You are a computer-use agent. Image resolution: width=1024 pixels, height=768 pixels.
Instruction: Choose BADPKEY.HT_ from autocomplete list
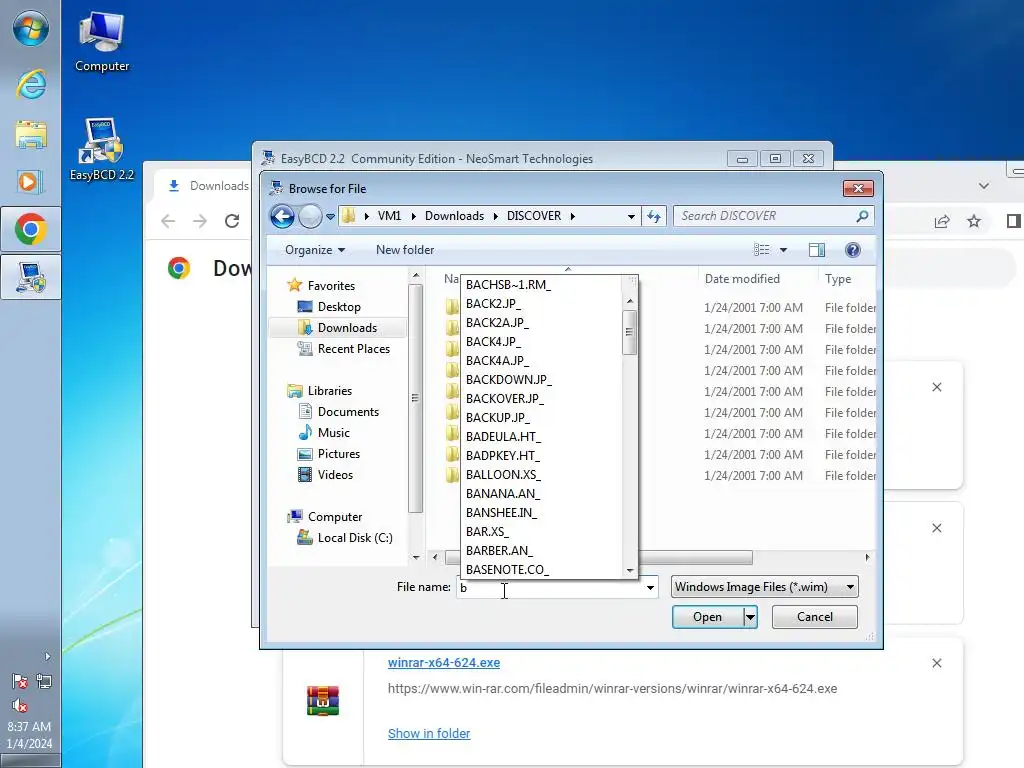tap(542, 455)
